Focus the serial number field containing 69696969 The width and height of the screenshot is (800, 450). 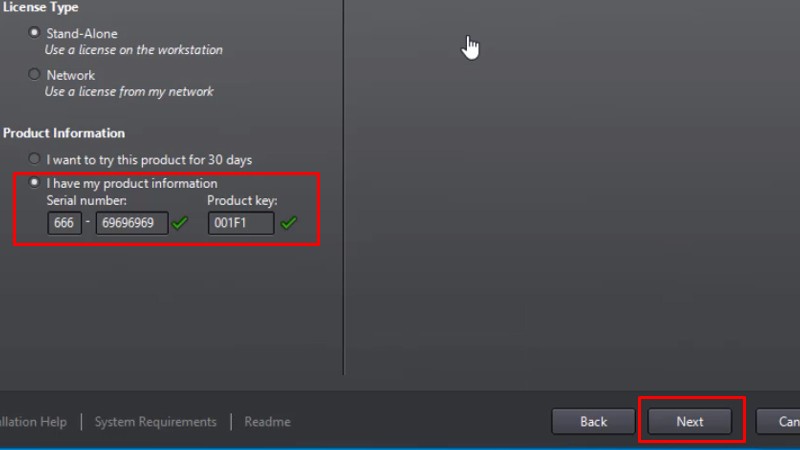click(x=131, y=223)
